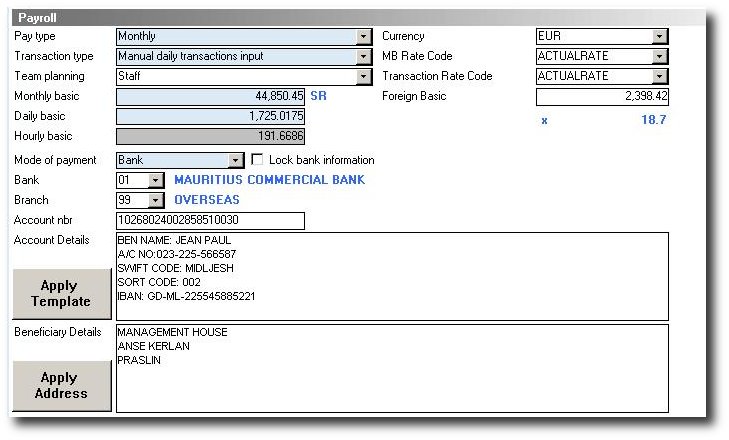The image size is (729, 440).
Task: Click into the Account nbr field
Action: [x=210, y=221]
